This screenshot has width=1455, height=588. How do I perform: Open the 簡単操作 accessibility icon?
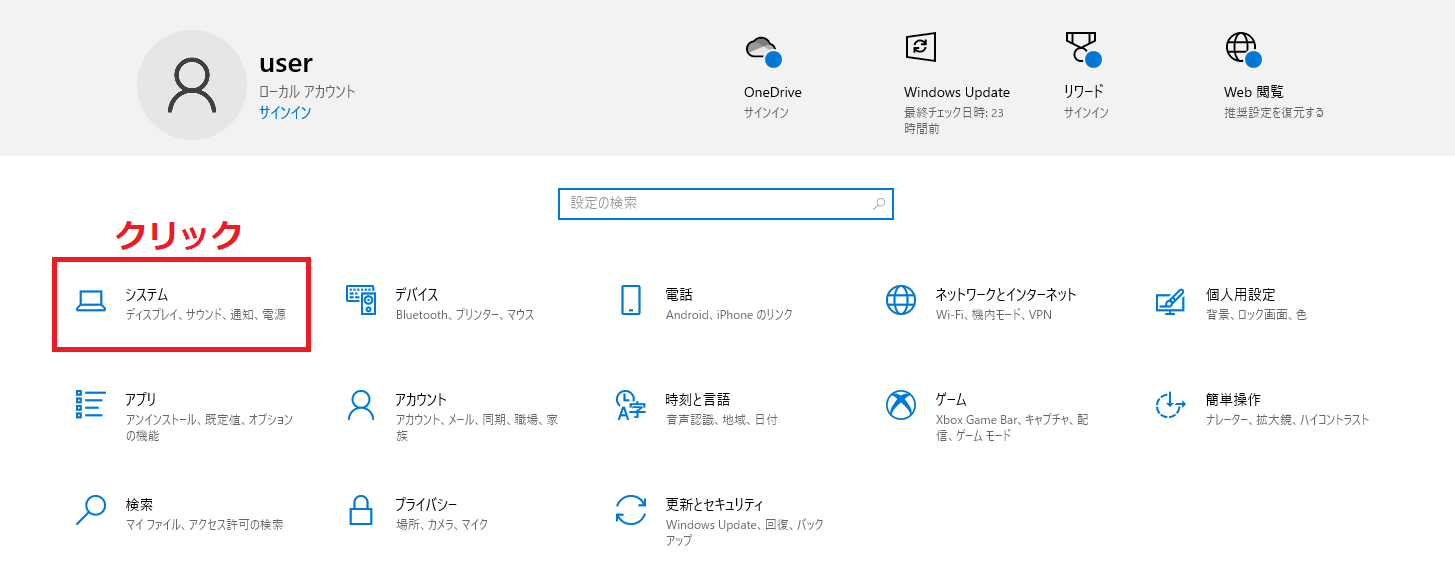(x=1170, y=404)
